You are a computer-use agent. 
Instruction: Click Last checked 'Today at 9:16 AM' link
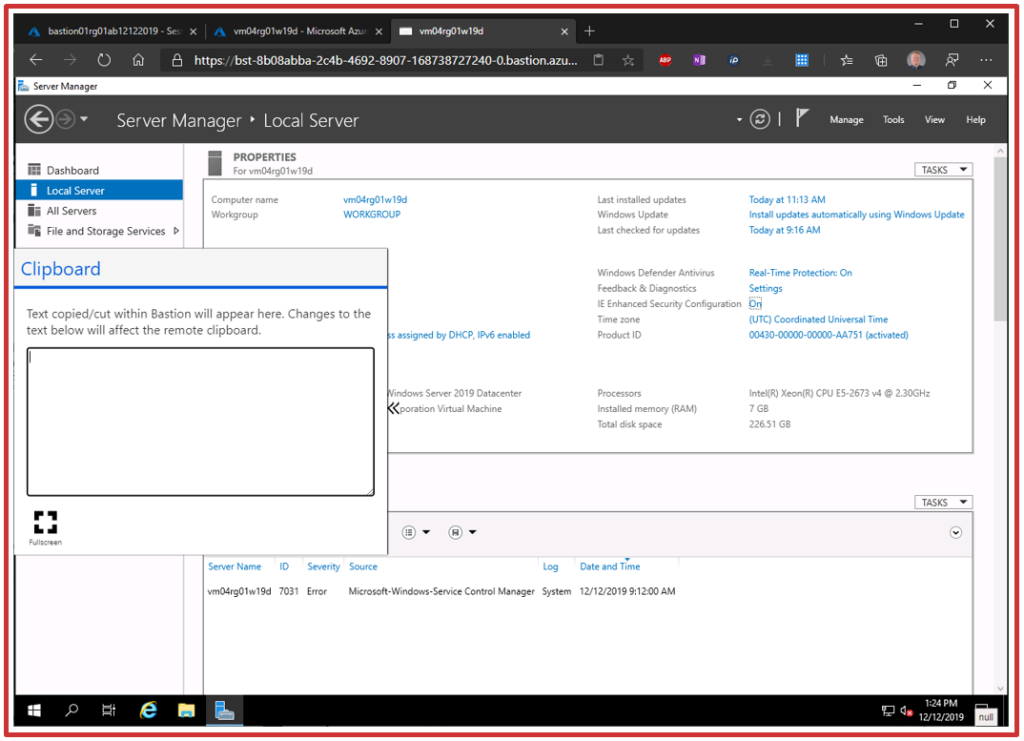point(784,230)
